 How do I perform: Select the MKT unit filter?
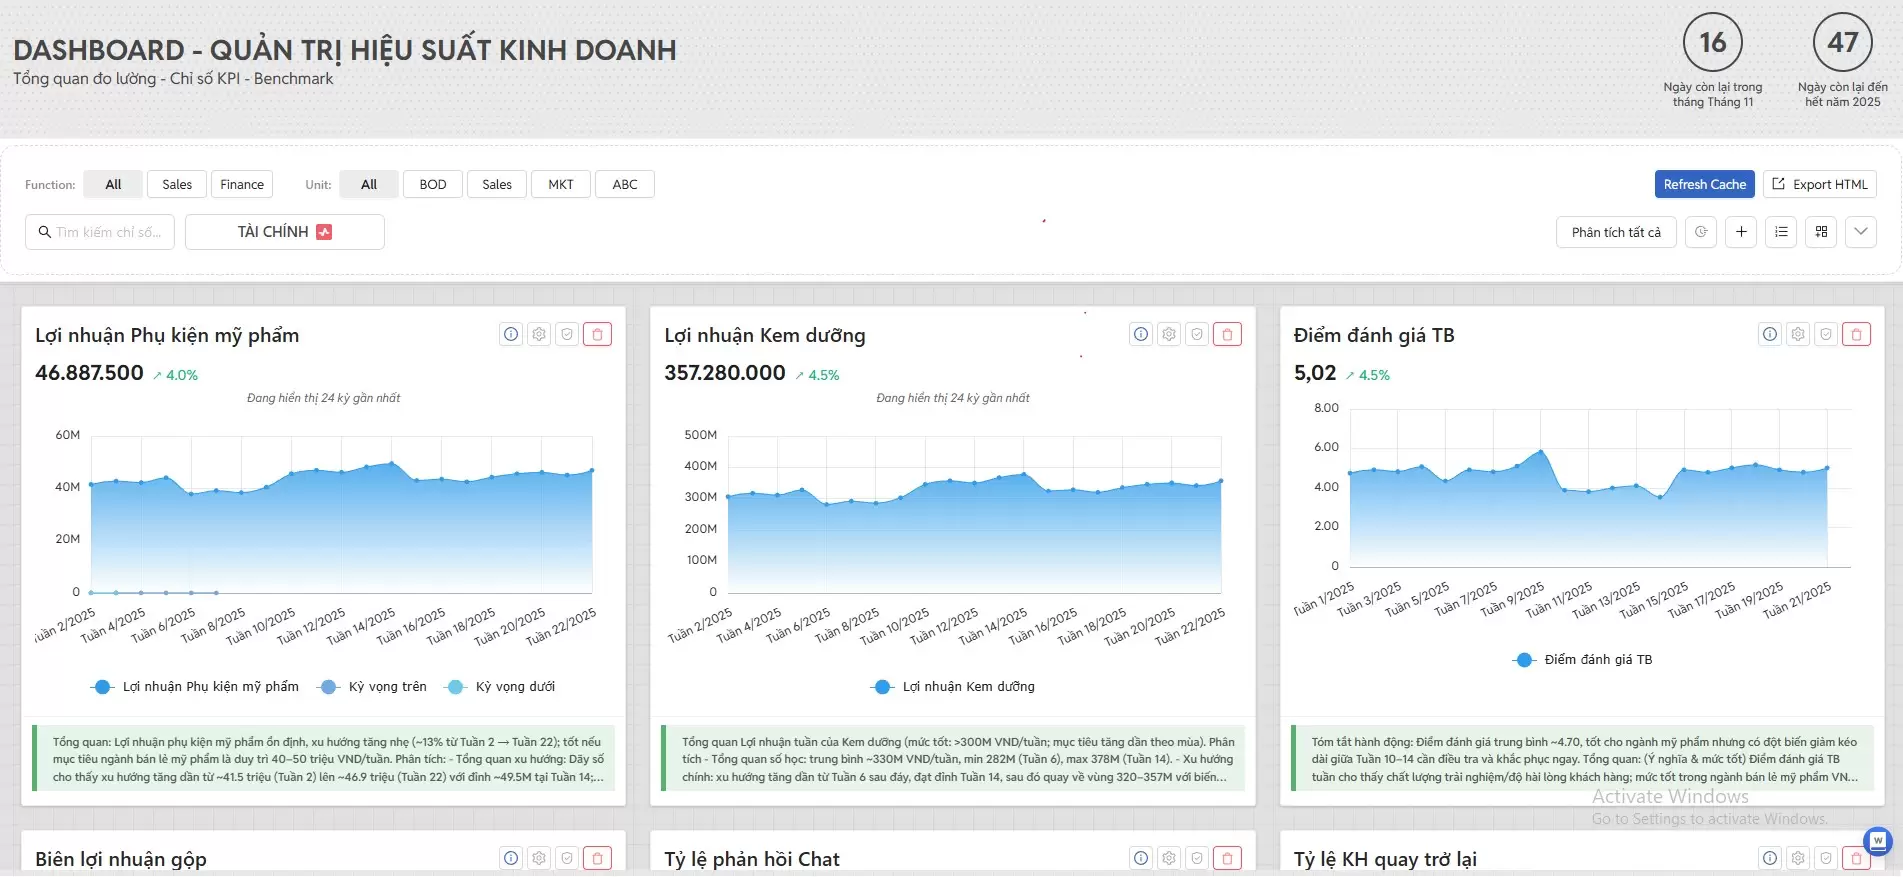[x=561, y=185]
